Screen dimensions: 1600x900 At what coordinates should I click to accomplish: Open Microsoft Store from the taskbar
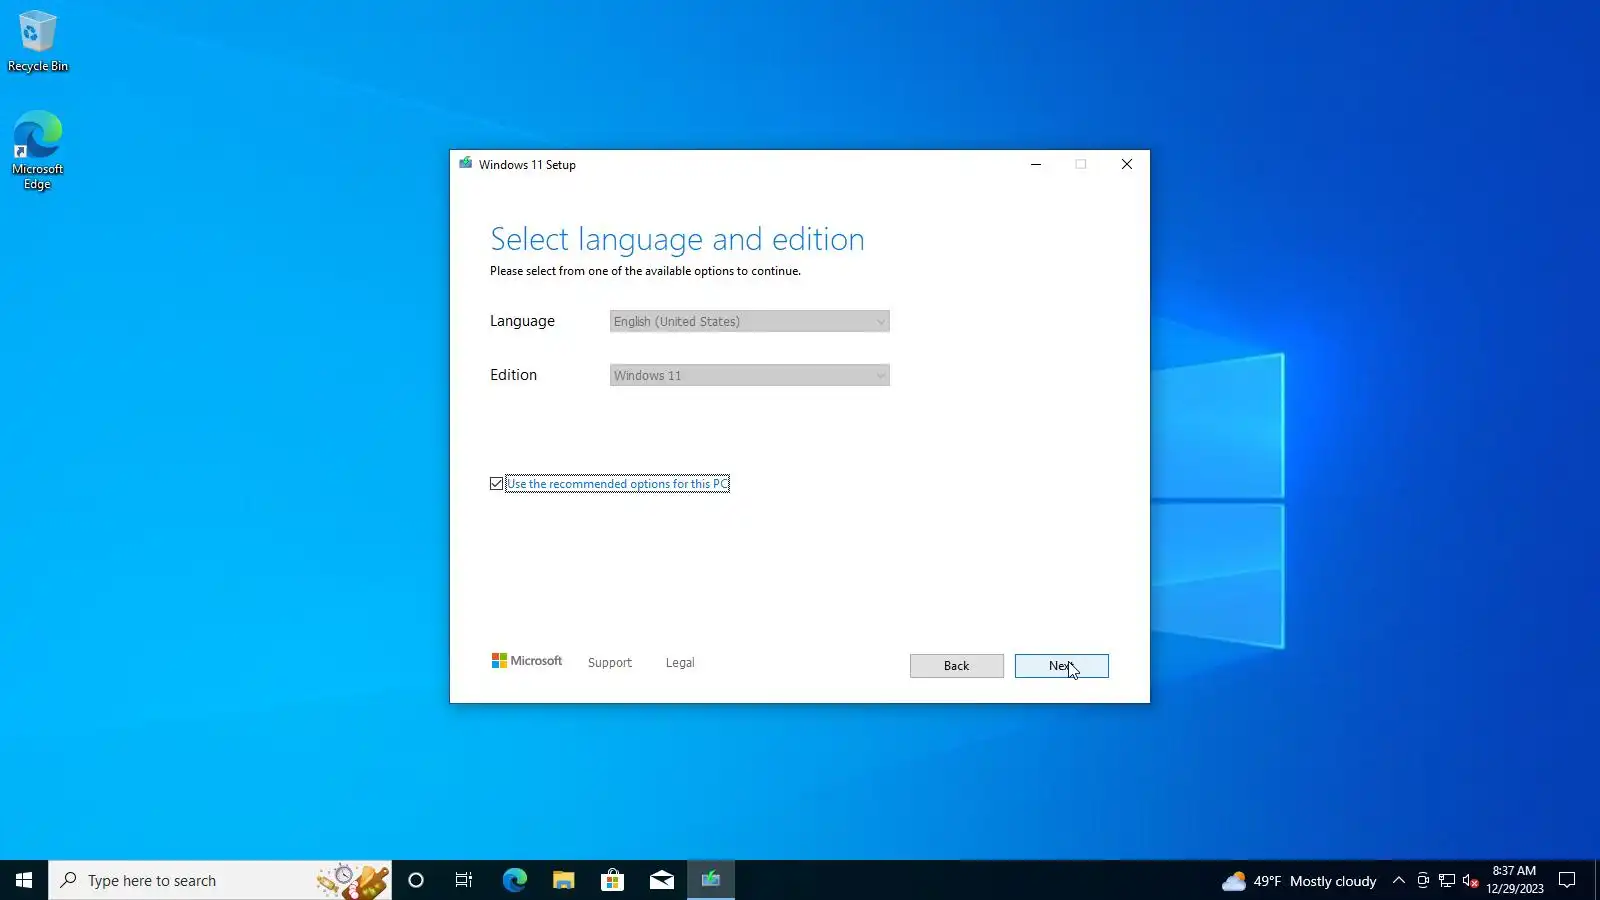point(612,880)
